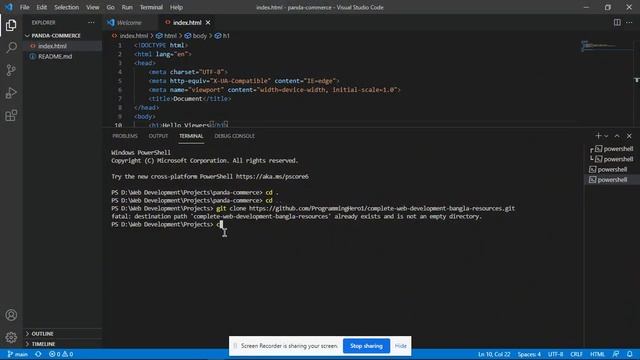640x360 pixels.
Task: Open the File menu
Action: [x=24, y=7]
